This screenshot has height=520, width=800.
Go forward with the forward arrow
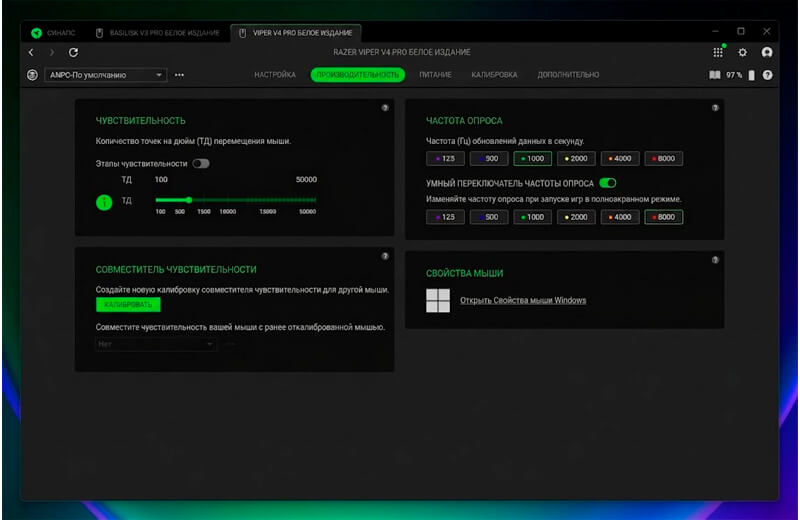click(x=52, y=52)
